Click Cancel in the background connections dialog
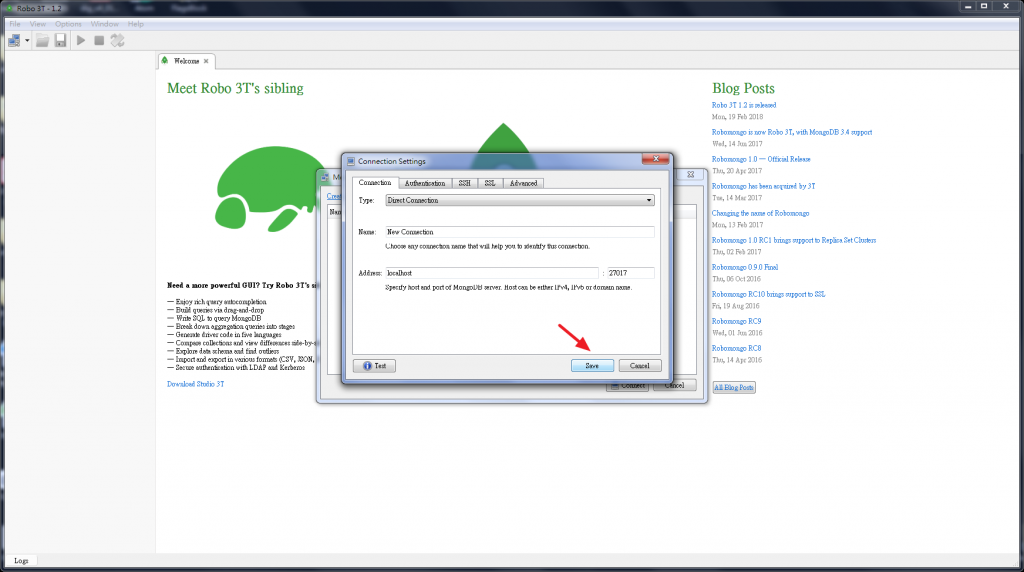 tap(675, 385)
